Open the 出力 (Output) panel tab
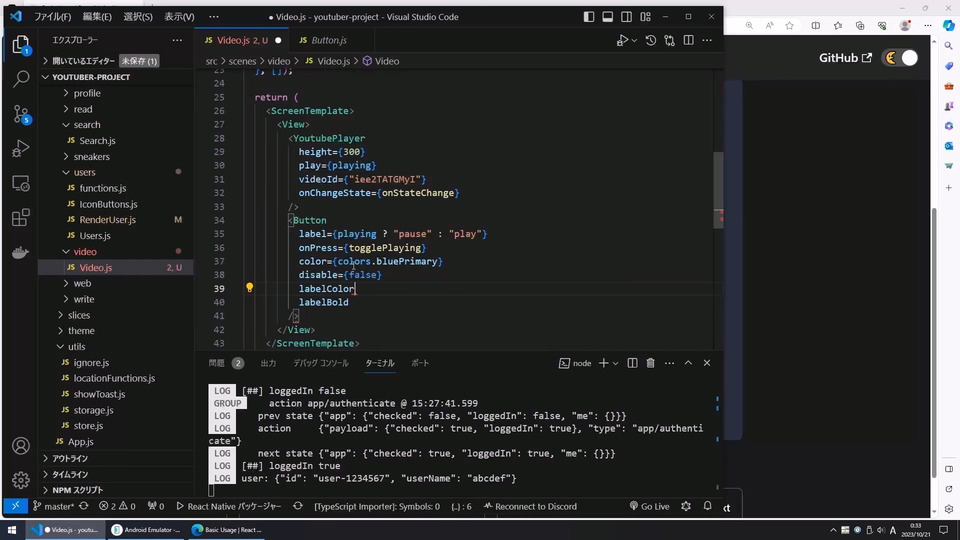This screenshot has height=540, width=960. (x=268, y=363)
